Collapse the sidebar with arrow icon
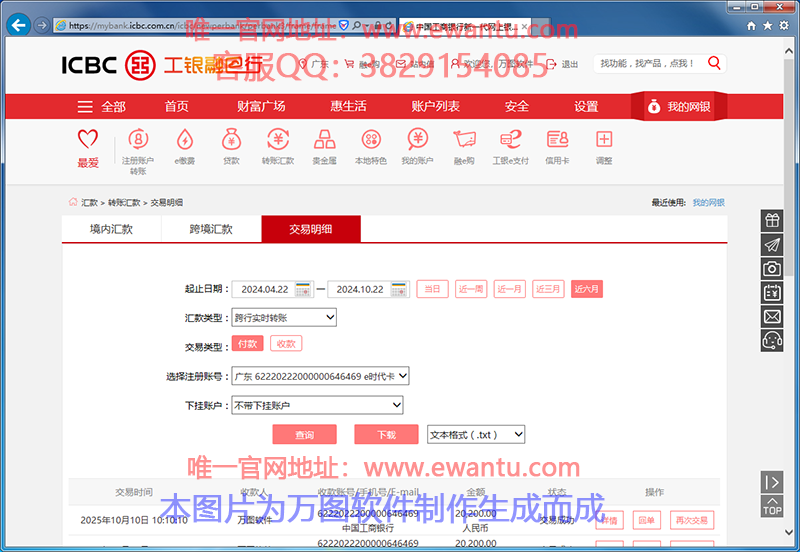 [772, 482]
